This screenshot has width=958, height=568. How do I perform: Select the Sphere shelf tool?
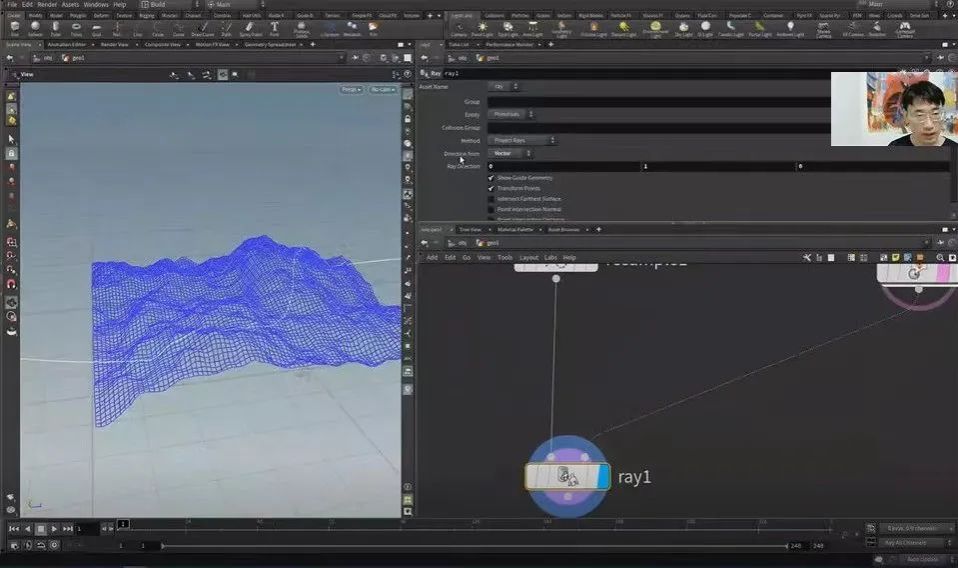(x=35, y=28)
